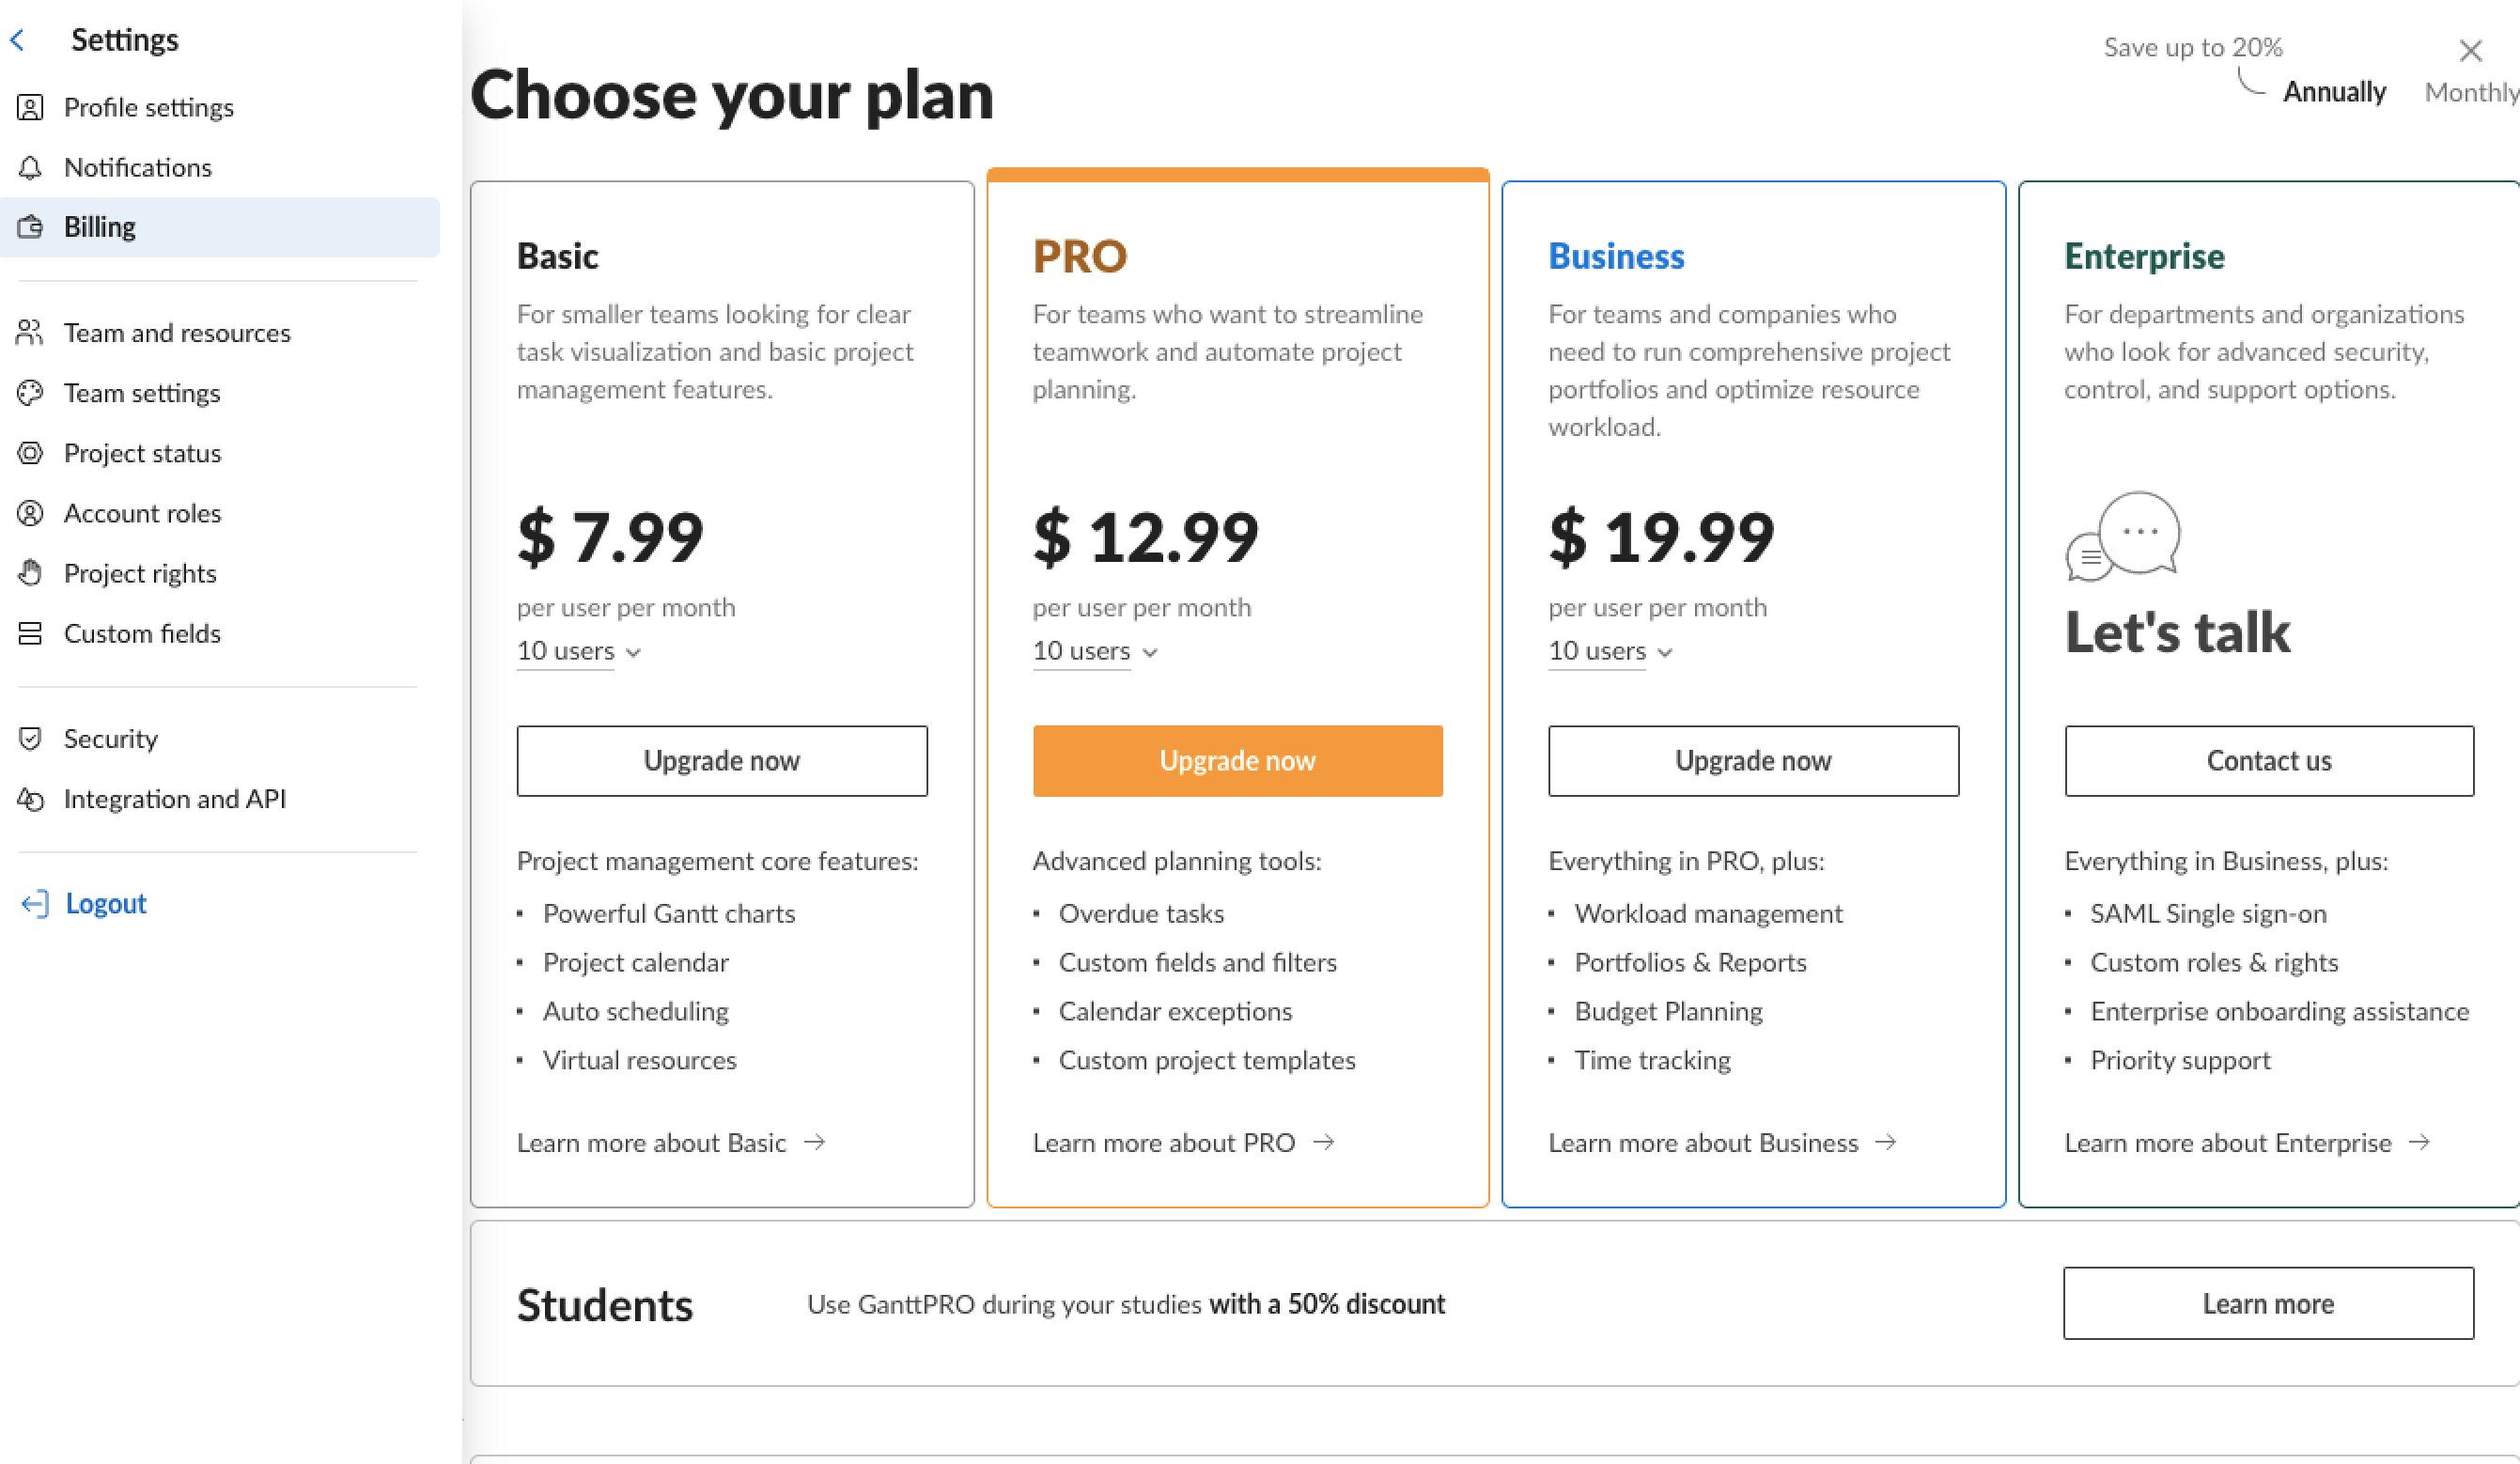Click Contact us for Enterprise
Image resolution: width=2520 pixels, height=1464 pixels.
[x=2268, y=760]
